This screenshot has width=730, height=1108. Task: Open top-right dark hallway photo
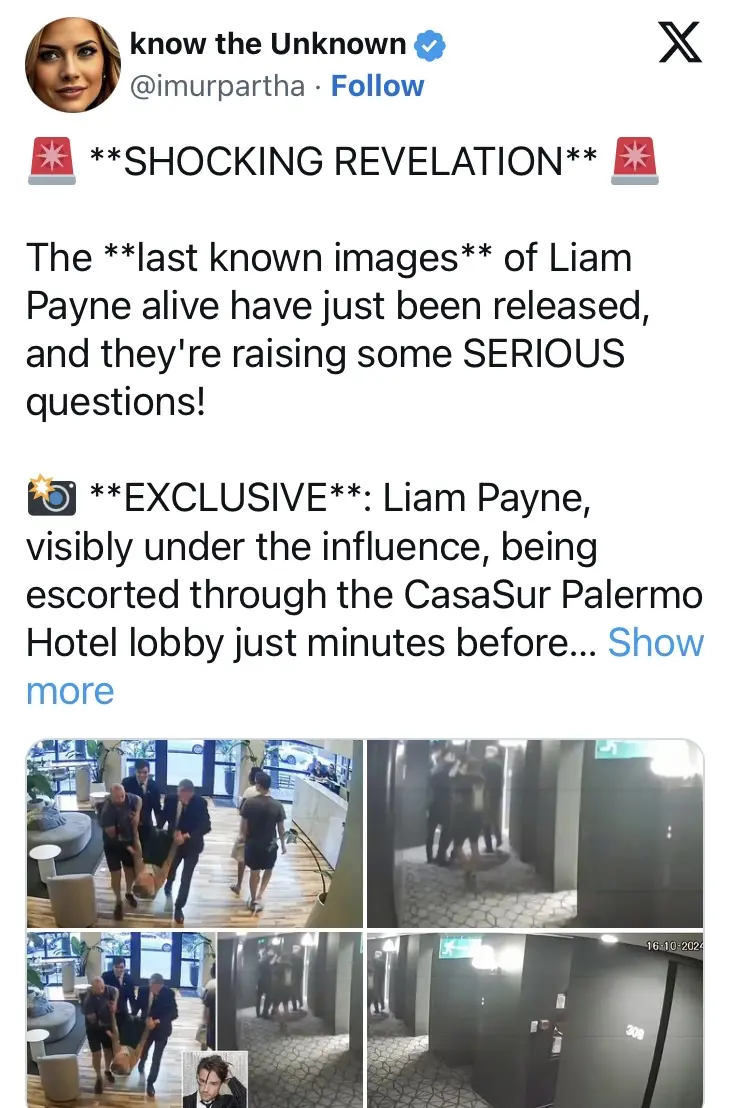pyautogui.click(x=535, y=833)
